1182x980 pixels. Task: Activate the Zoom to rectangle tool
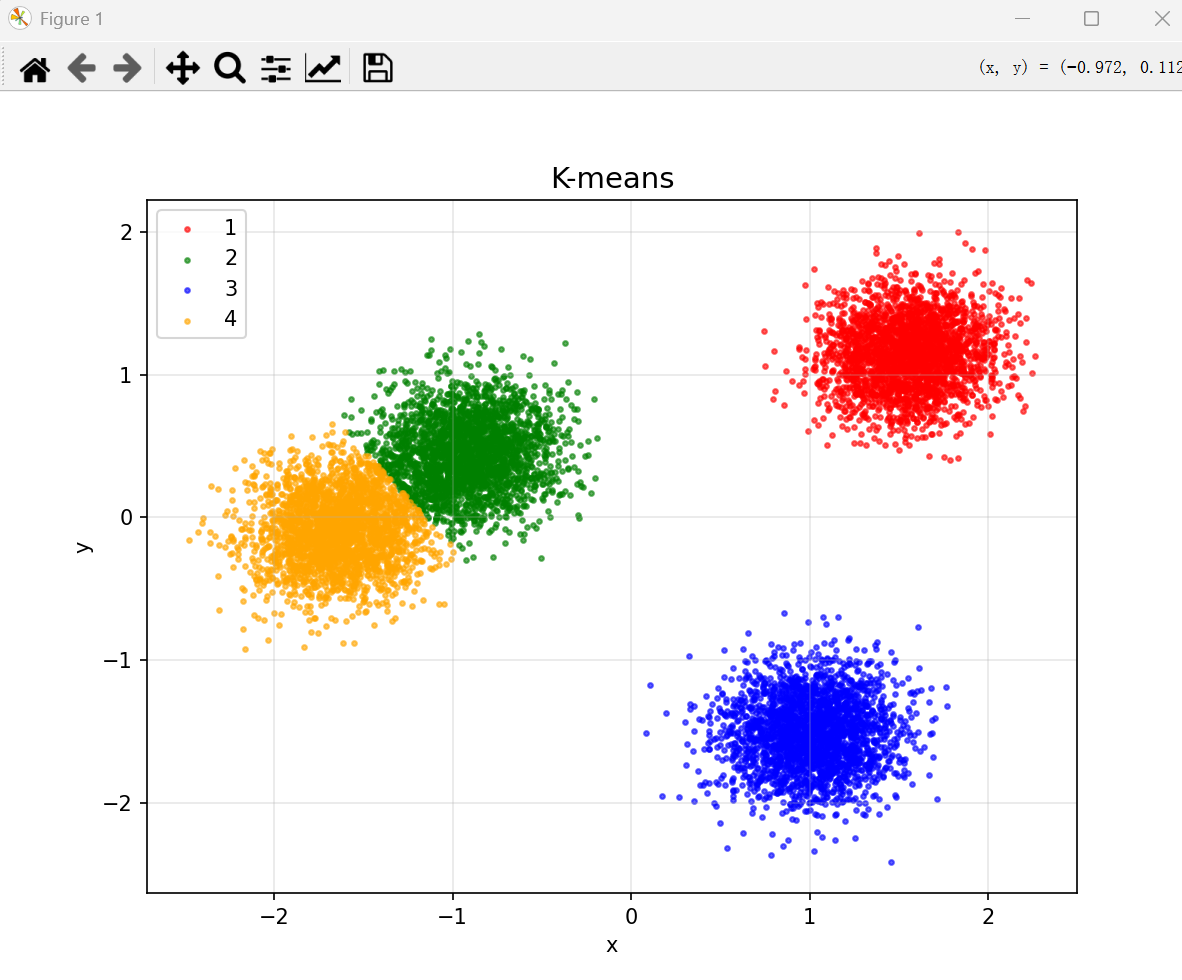pos(229,69)
